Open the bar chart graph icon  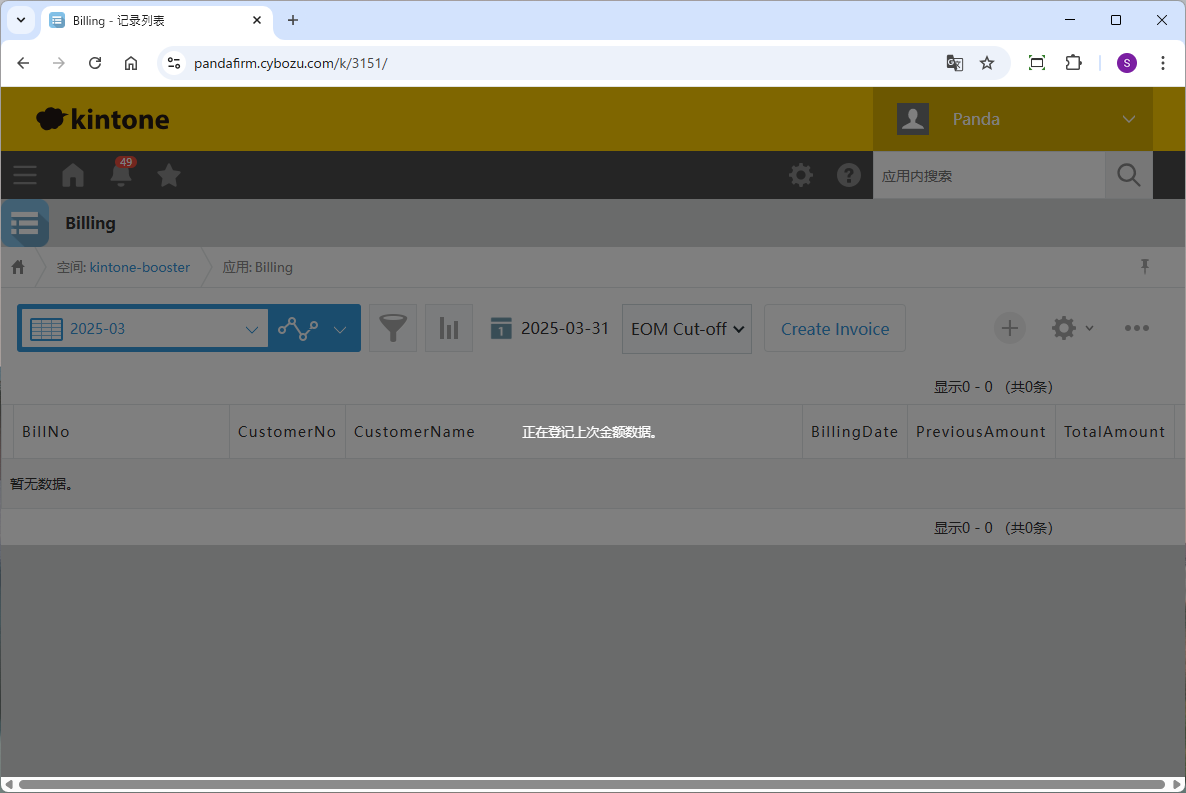tap(449, 328)
